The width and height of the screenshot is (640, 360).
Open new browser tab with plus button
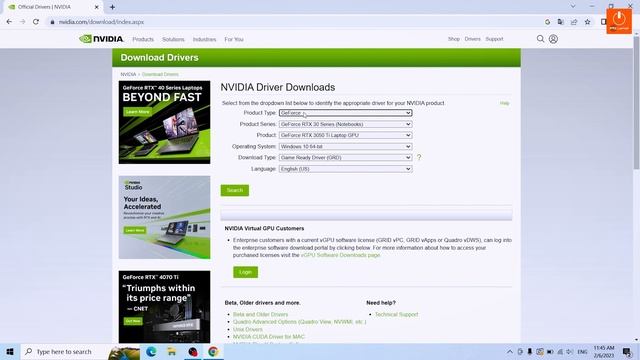[x=112, y=7]
